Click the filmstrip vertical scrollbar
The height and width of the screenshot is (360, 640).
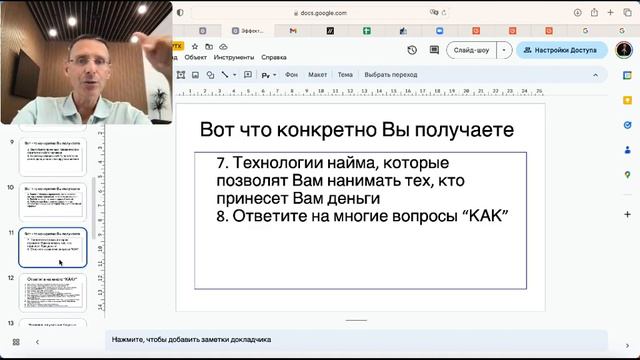coord(94,208)
